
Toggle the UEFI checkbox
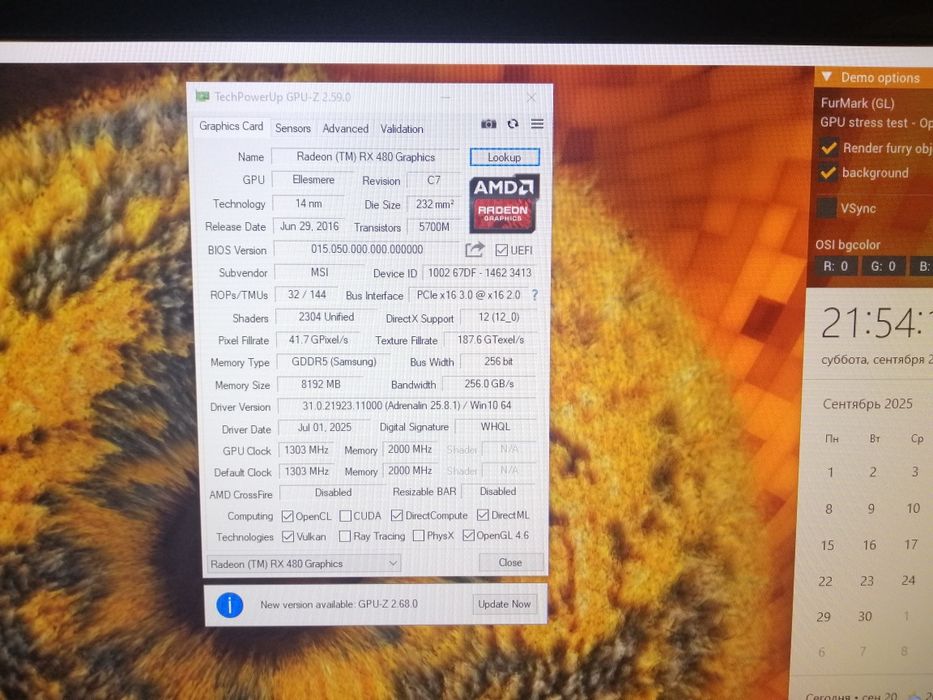[502, 250]
